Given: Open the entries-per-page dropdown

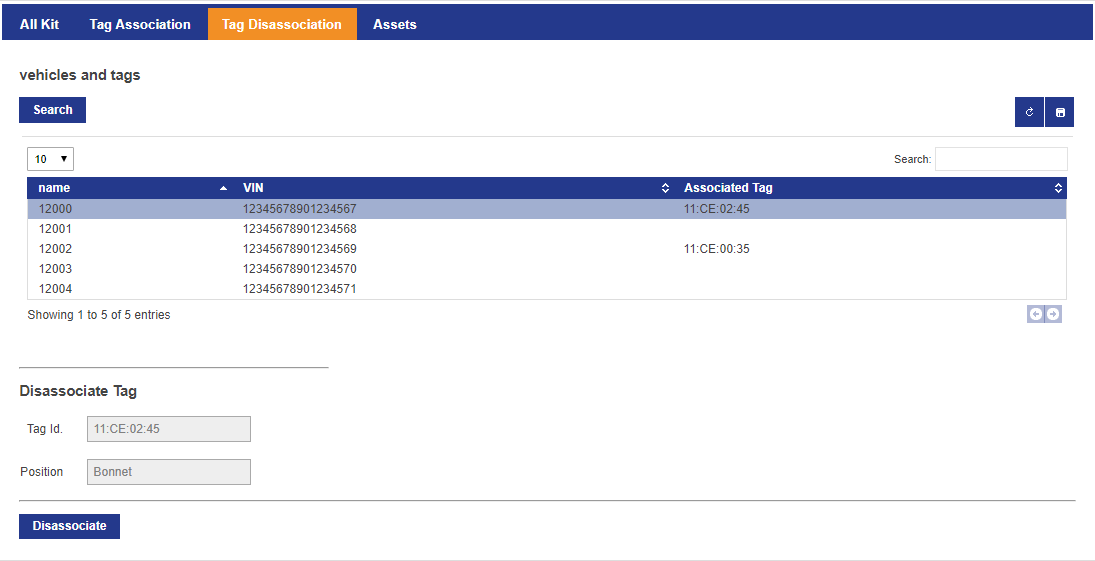Looking at the screenshot, I should pyautogui.click(x=50, y=159).
